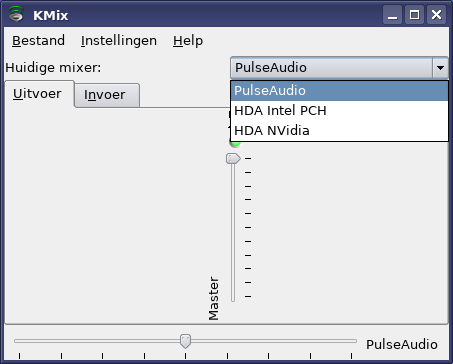Open the Bestand menu
453x364 pixels.
pos(38,41)
